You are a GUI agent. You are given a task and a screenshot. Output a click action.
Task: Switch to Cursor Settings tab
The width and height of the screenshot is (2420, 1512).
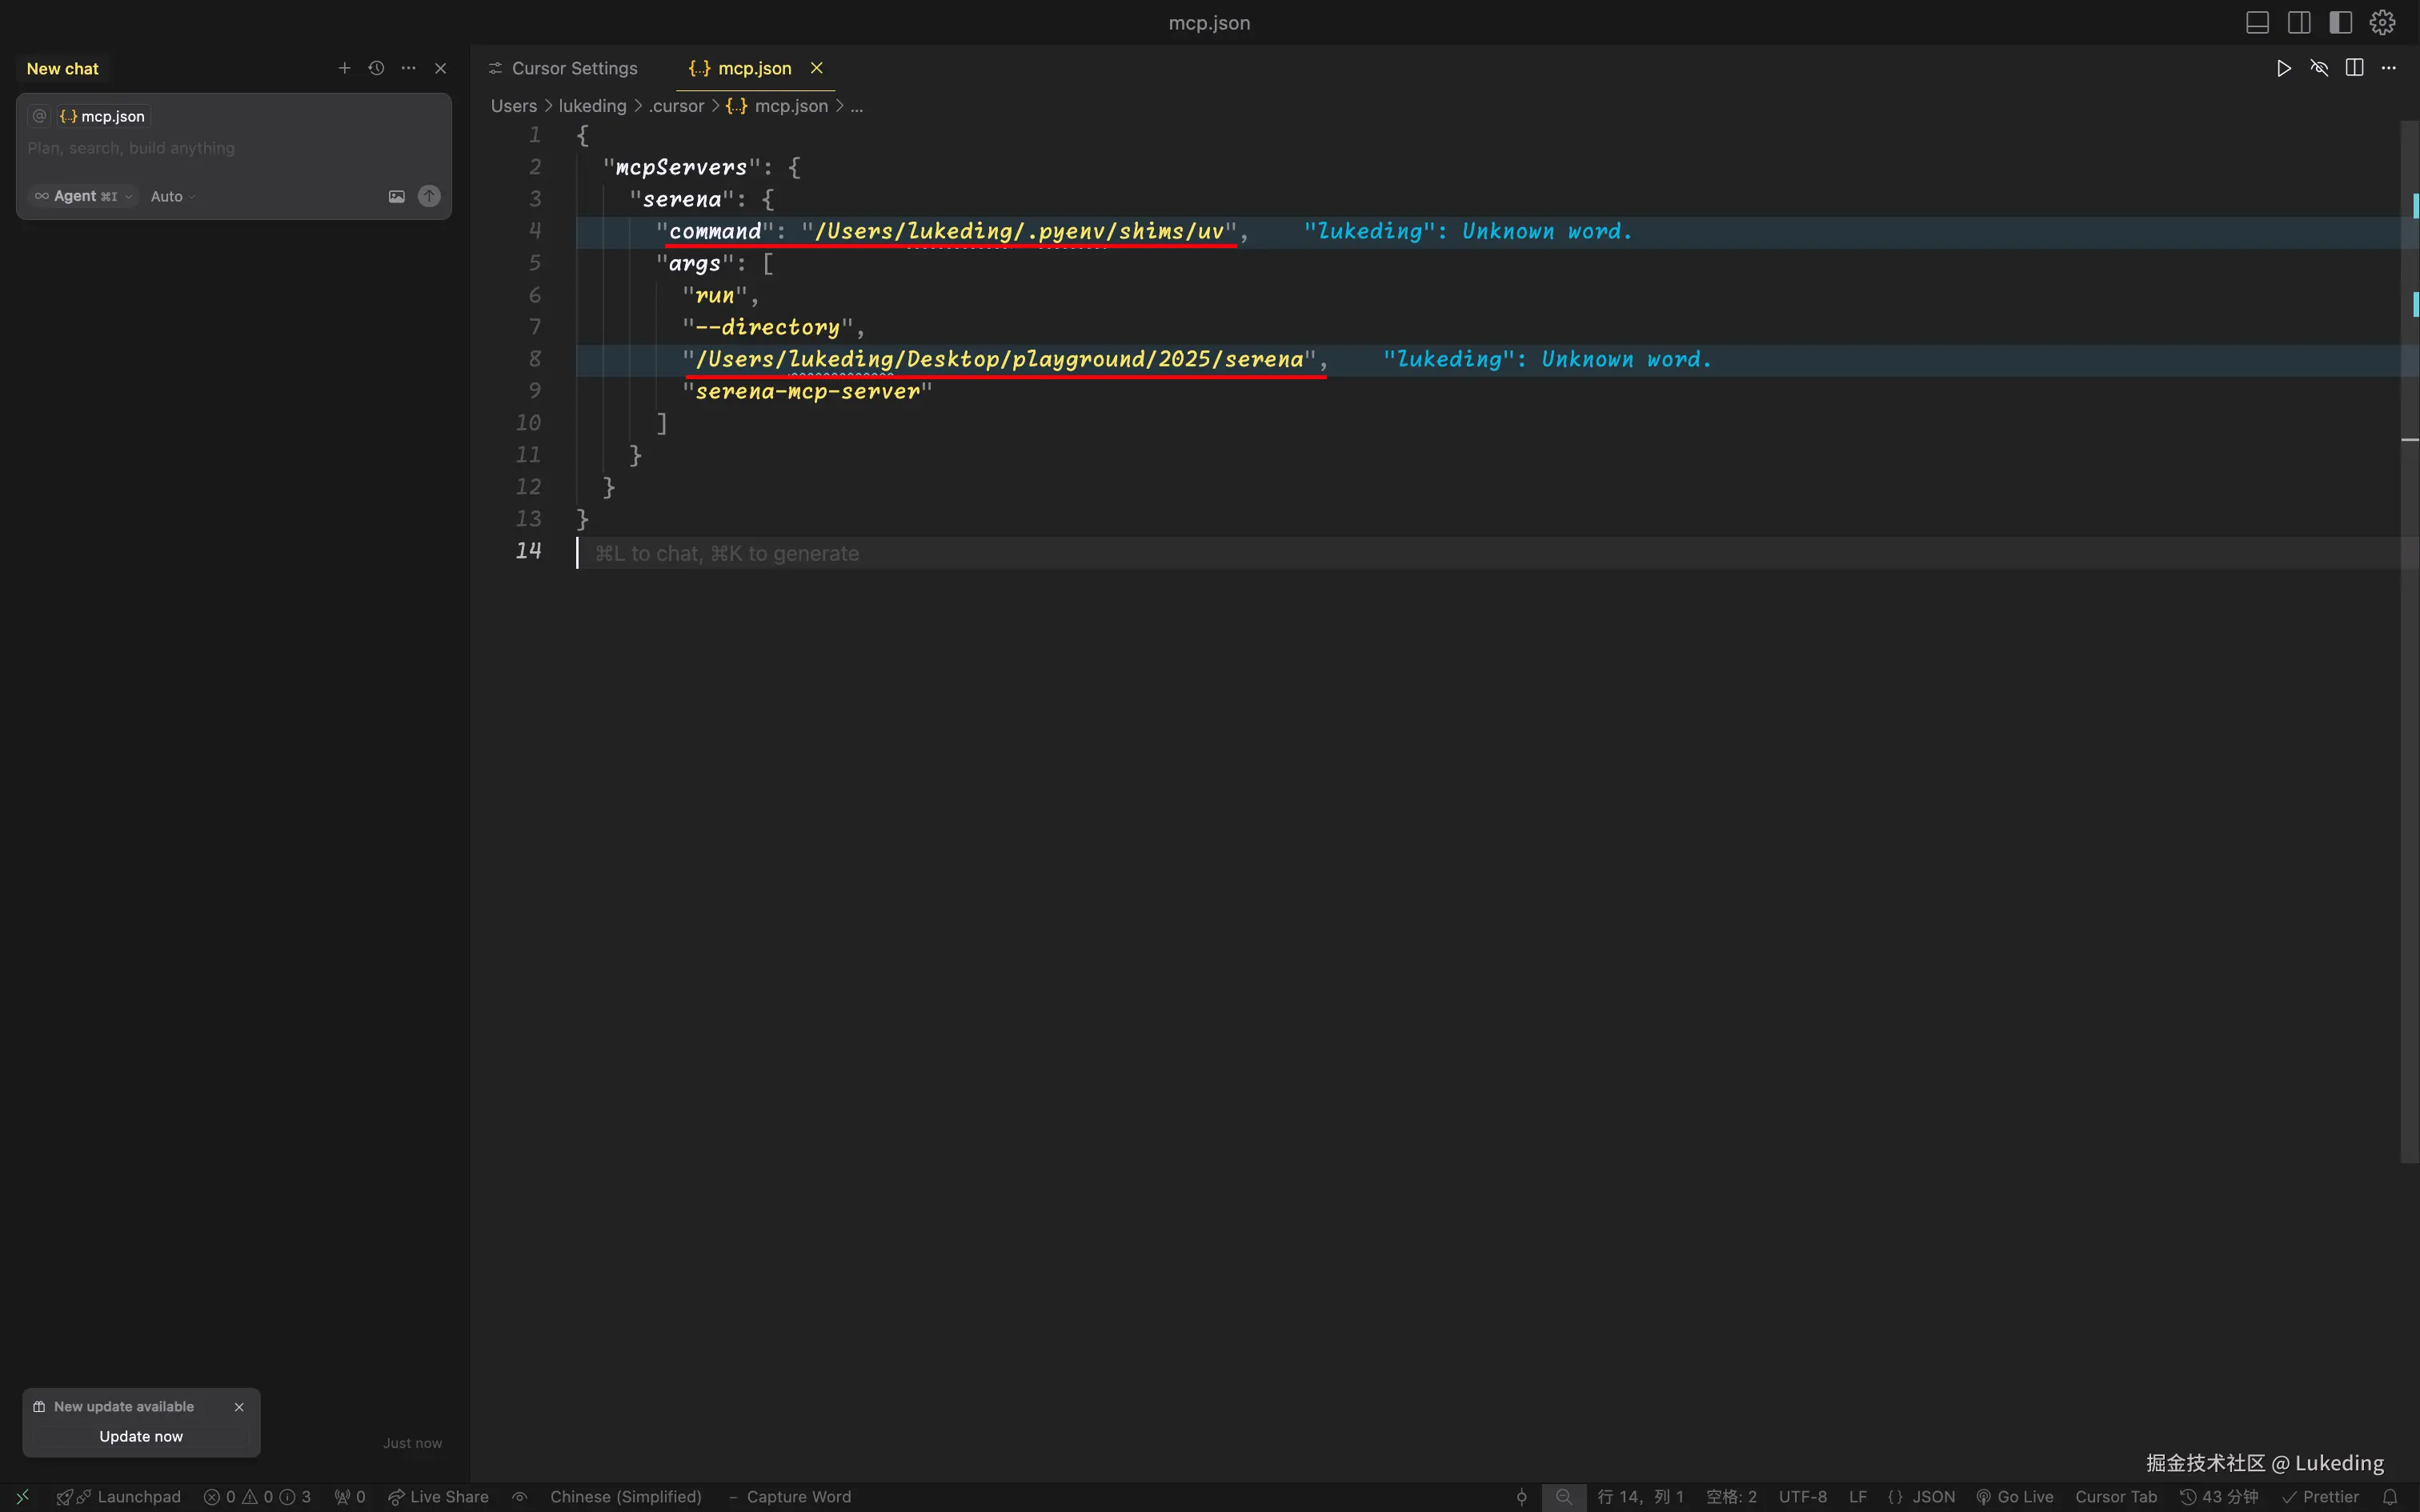[574, 68]
